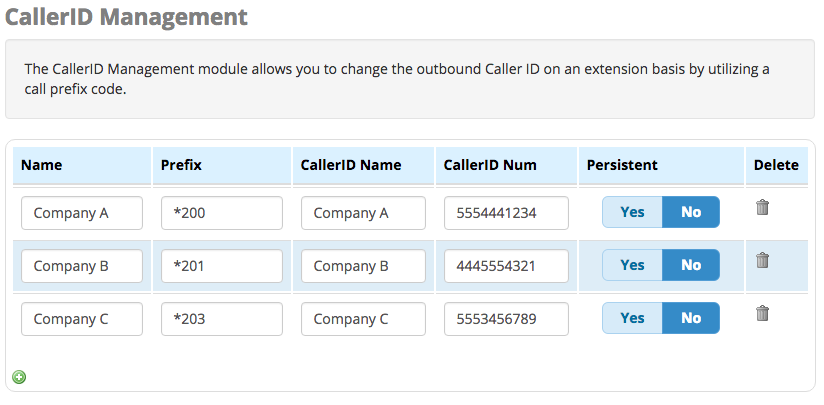Set Company B Persistent to No
824x405 pixels.
[691, 265]
